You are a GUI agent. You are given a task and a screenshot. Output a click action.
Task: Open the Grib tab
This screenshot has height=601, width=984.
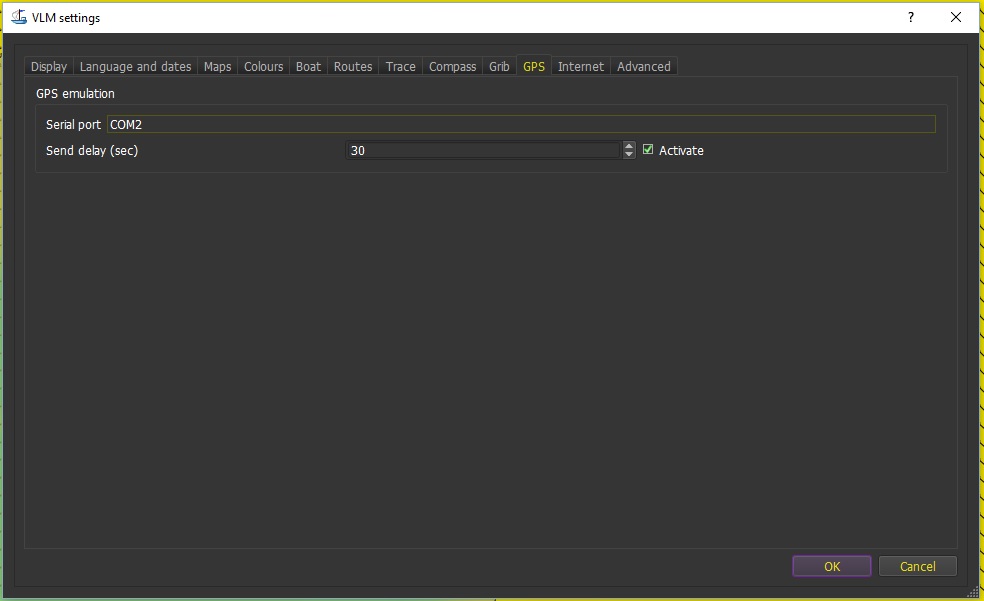500,66
